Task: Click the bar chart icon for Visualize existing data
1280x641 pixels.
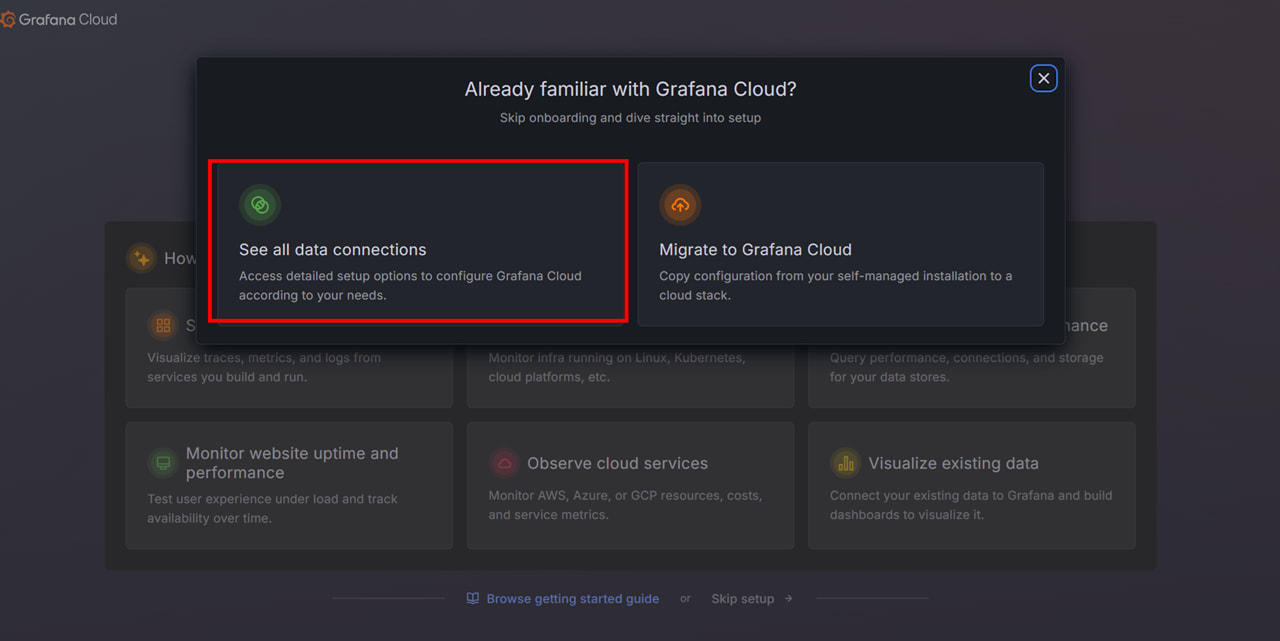Action: 846,463
